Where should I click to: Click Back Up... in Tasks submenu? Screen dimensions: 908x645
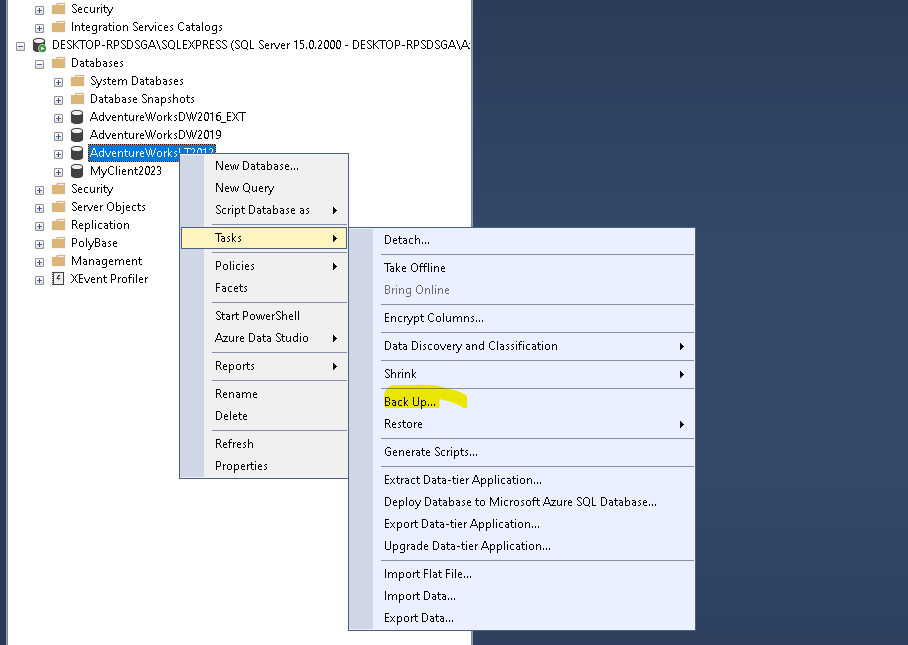(x=522, y=402)
